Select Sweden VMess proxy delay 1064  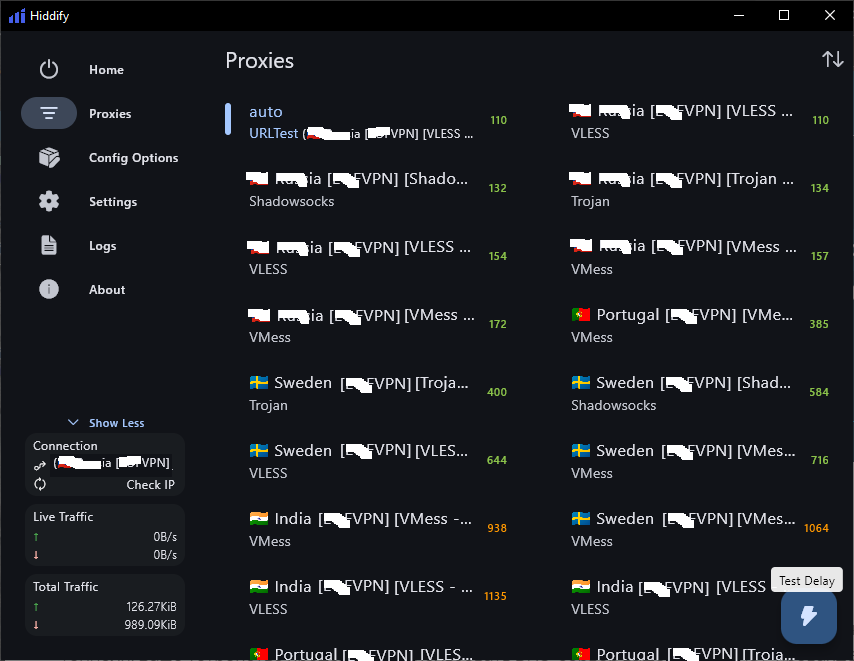tap(700, 529)
